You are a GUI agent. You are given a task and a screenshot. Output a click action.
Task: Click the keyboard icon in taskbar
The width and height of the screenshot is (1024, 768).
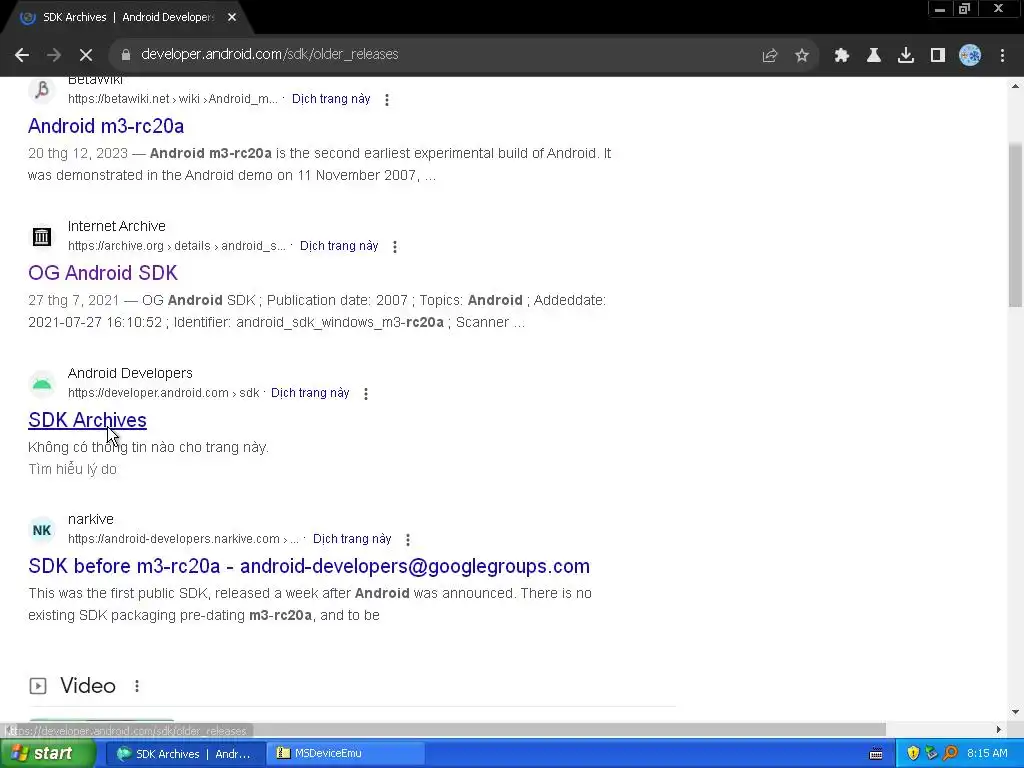click(x=876, y=754)
